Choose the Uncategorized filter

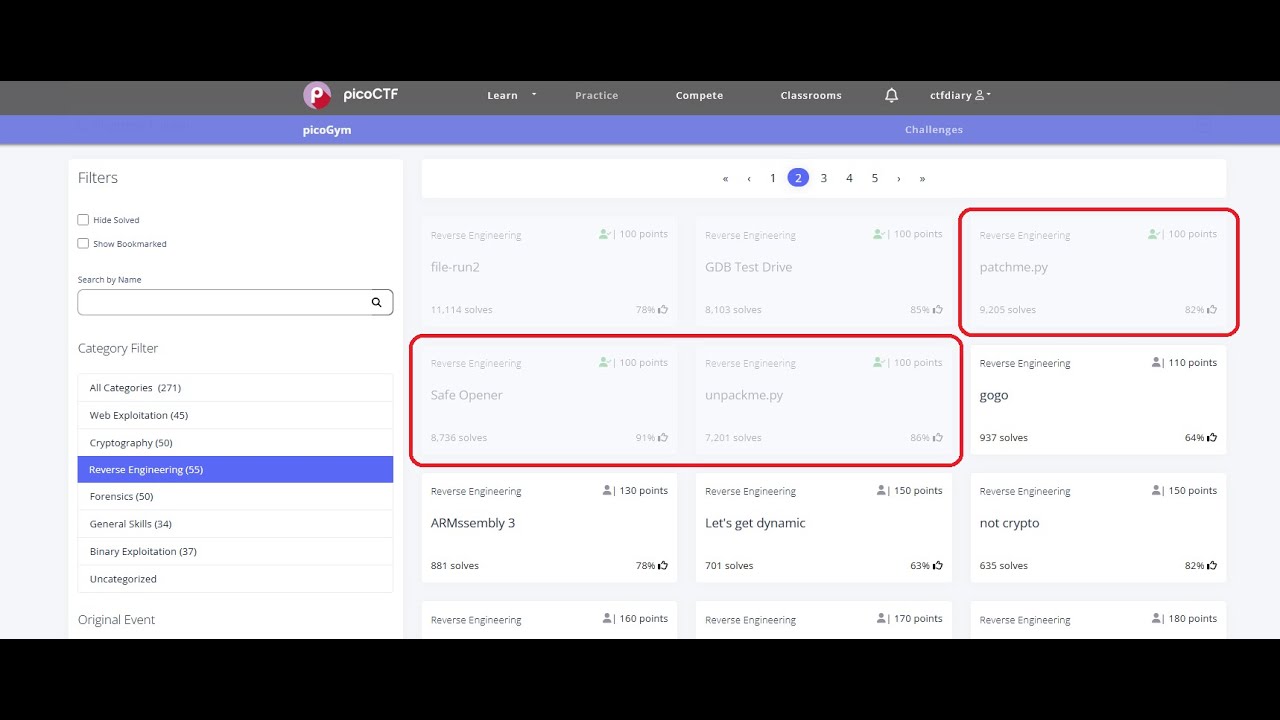click(x=235, y=579)
